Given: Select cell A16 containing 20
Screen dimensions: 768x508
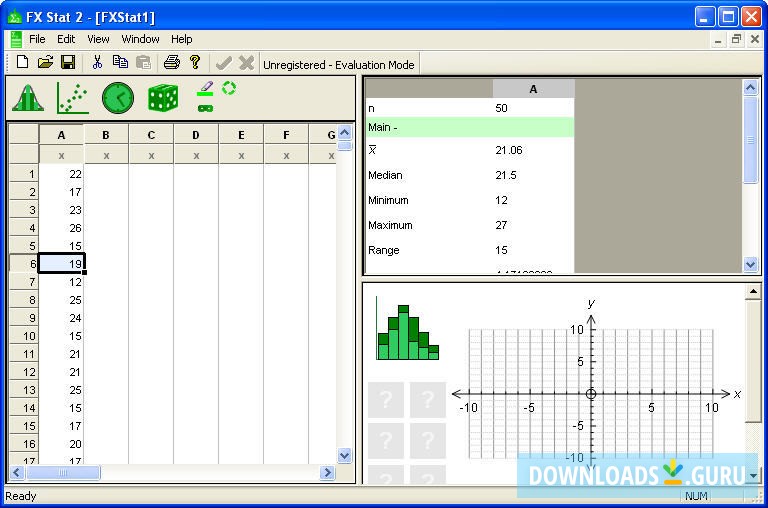Looking at the screenshot, I should coord(61,444).
